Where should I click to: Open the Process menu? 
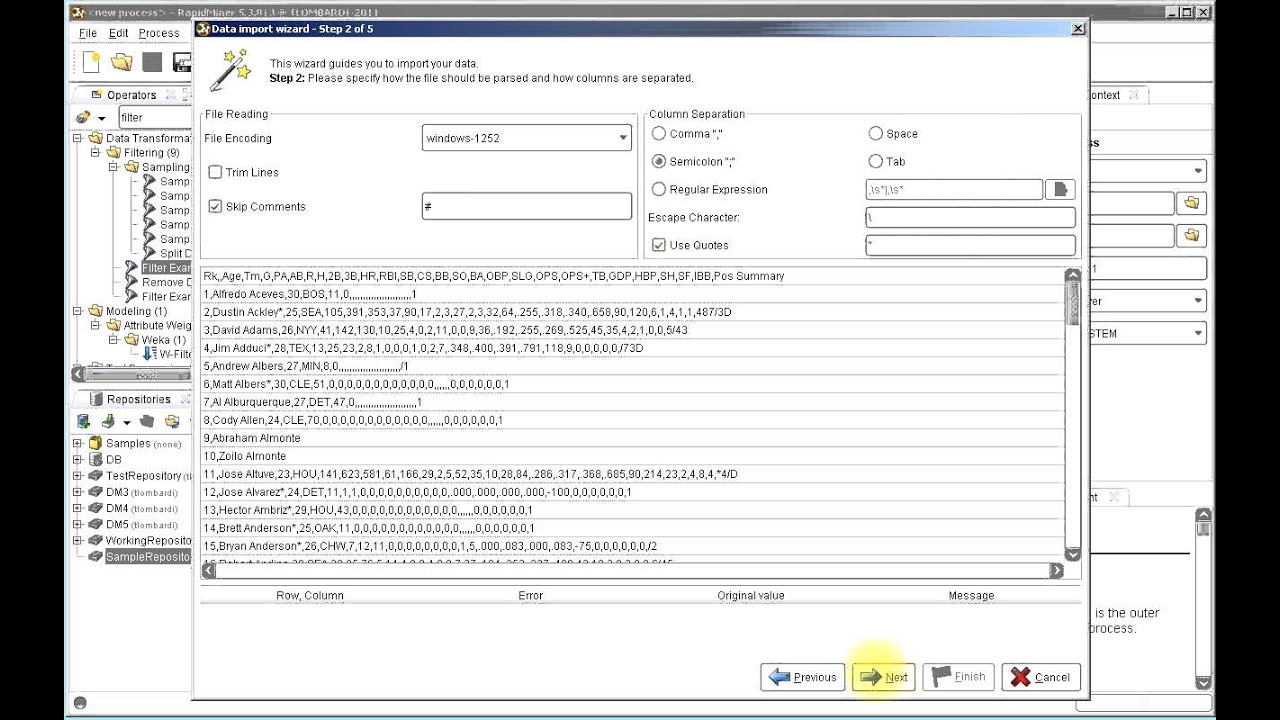159,33
